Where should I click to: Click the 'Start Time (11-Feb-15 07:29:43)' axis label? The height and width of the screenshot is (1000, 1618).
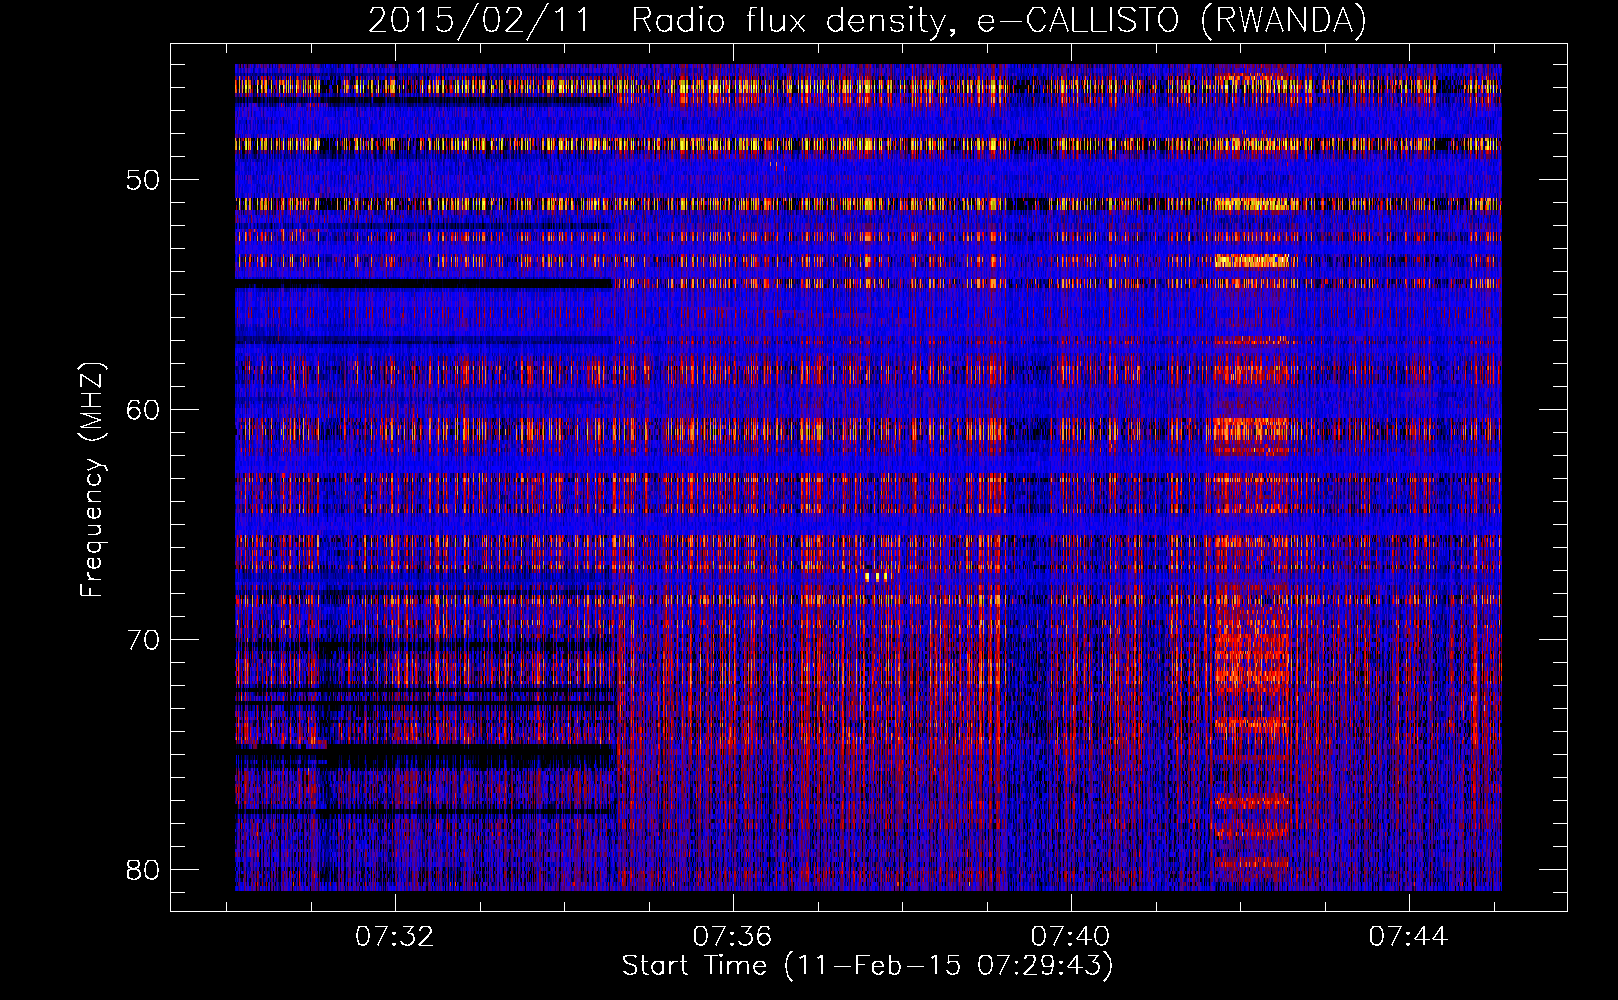pos(867,966)
